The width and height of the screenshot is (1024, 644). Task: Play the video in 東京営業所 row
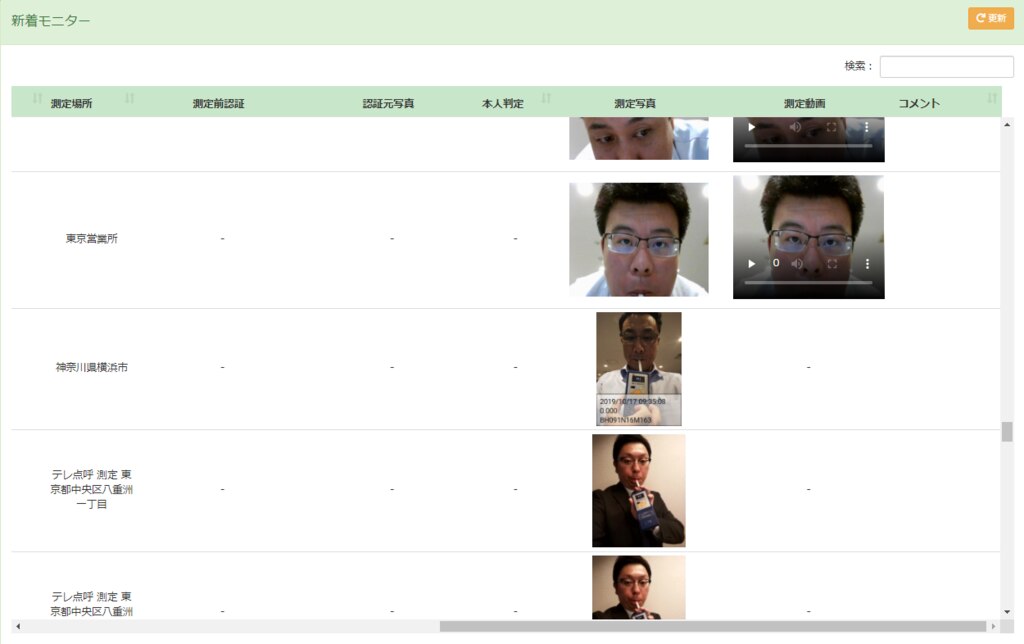coord(752,264)
